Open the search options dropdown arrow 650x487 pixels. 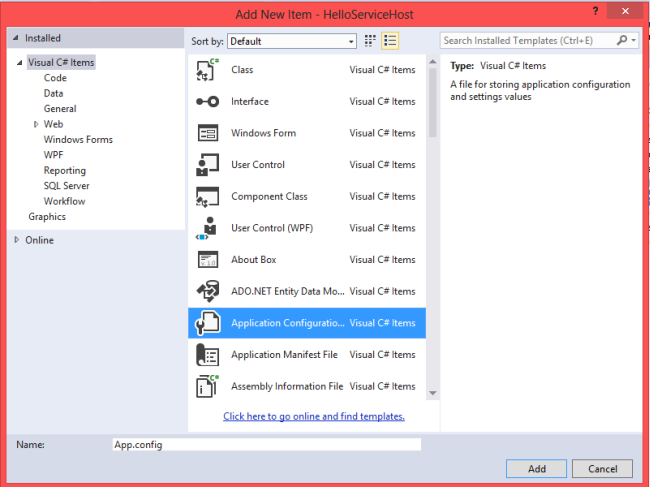tap(633, 40)
